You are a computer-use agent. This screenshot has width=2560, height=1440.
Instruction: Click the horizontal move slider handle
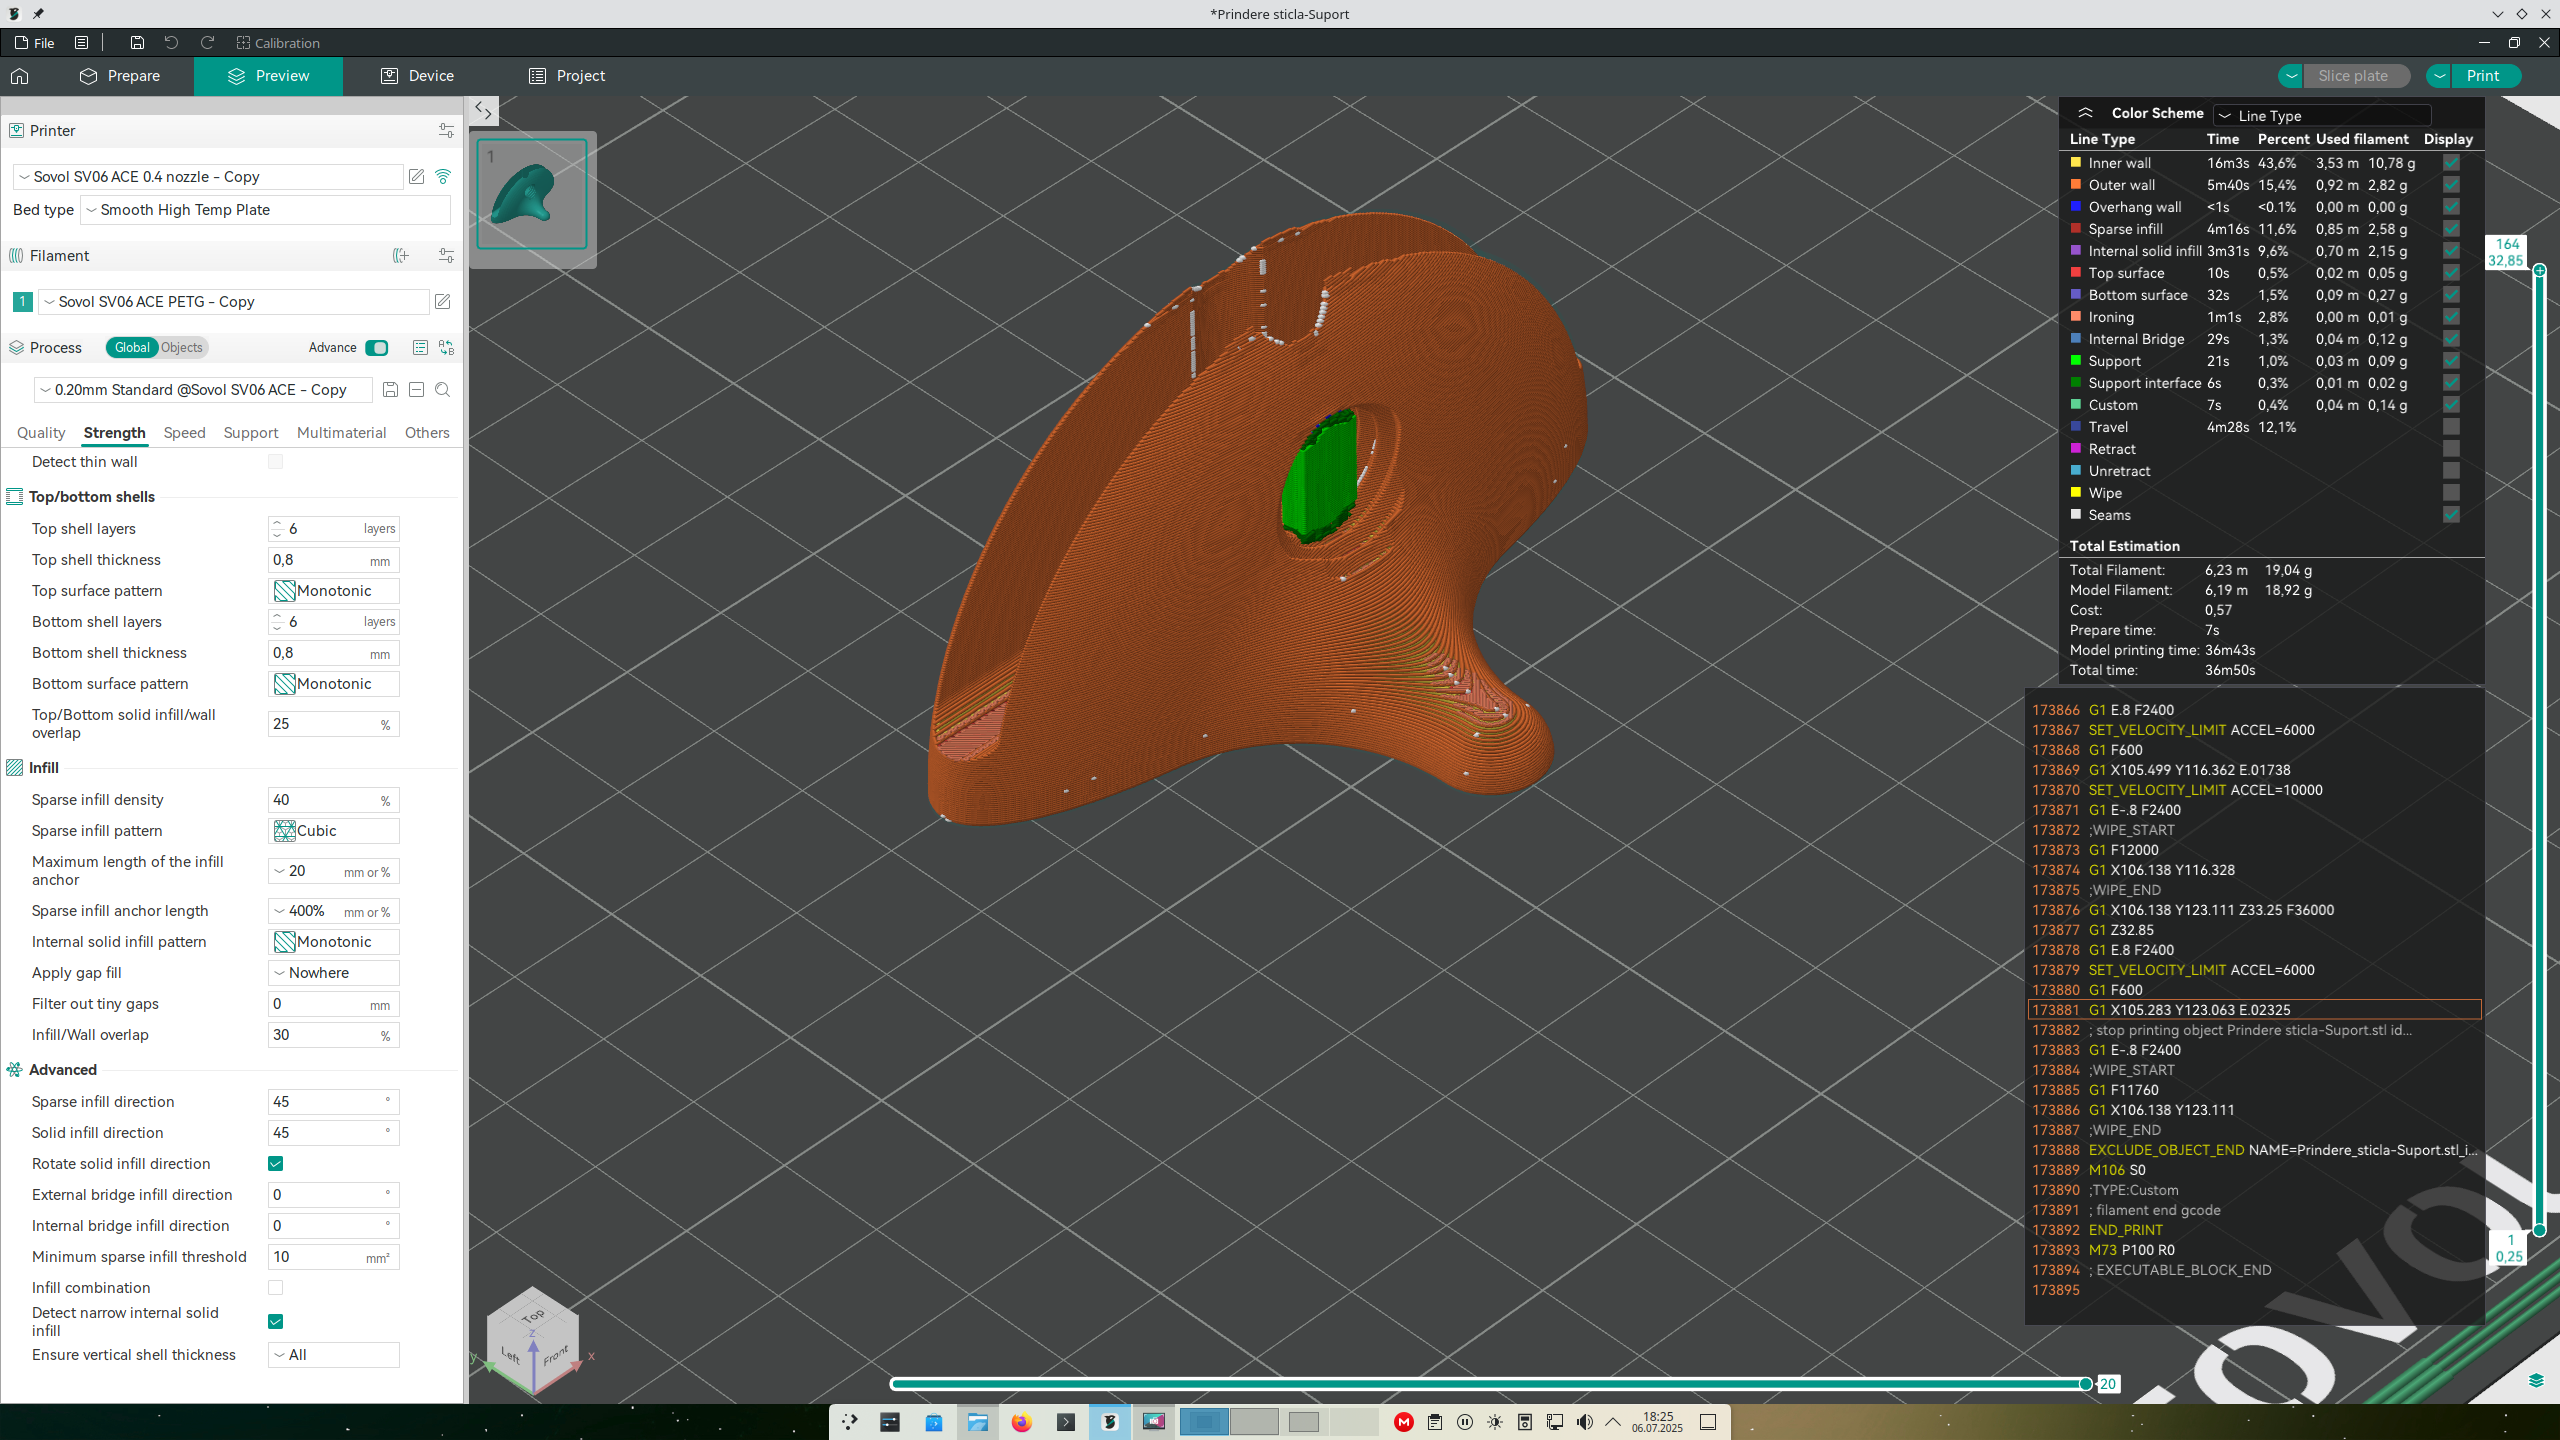click(2086, 1384)
